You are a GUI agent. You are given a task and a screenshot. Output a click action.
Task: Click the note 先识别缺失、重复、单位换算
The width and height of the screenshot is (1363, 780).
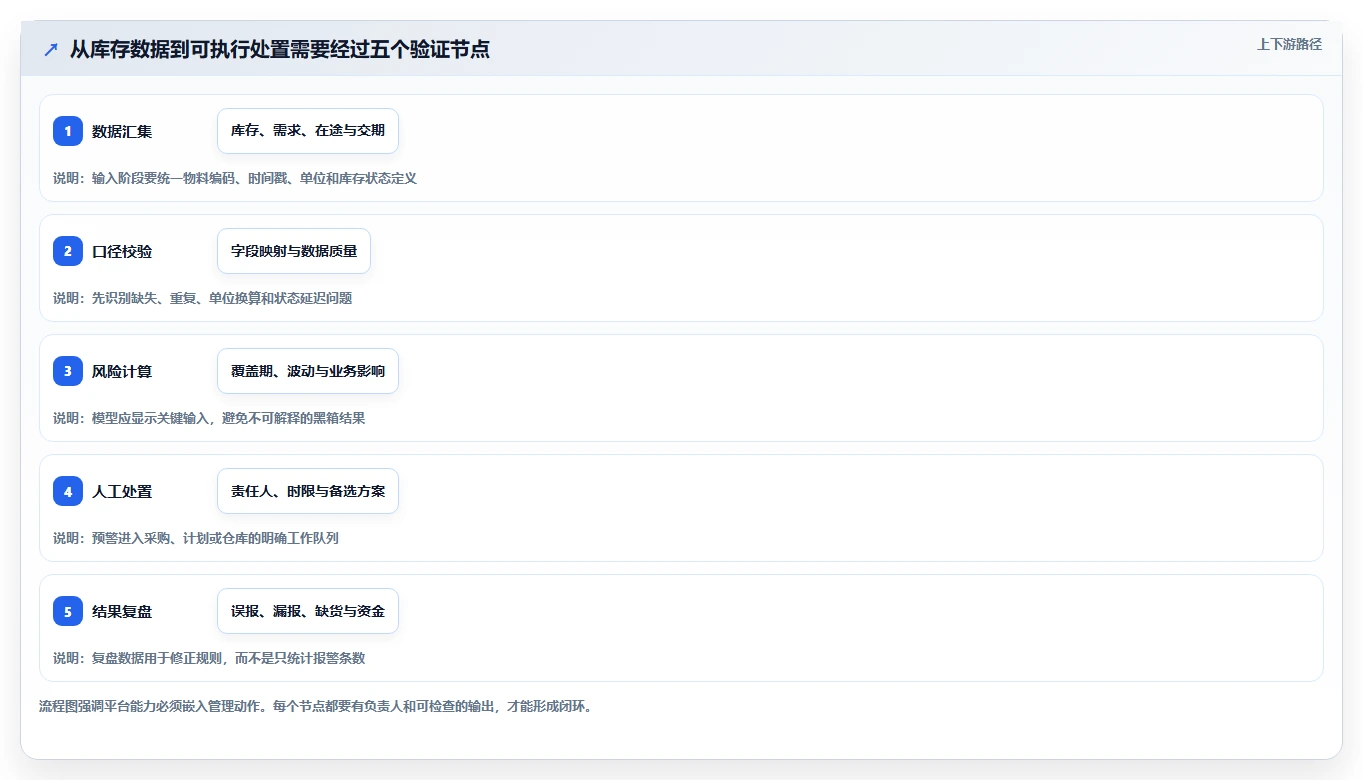[203, 298]
